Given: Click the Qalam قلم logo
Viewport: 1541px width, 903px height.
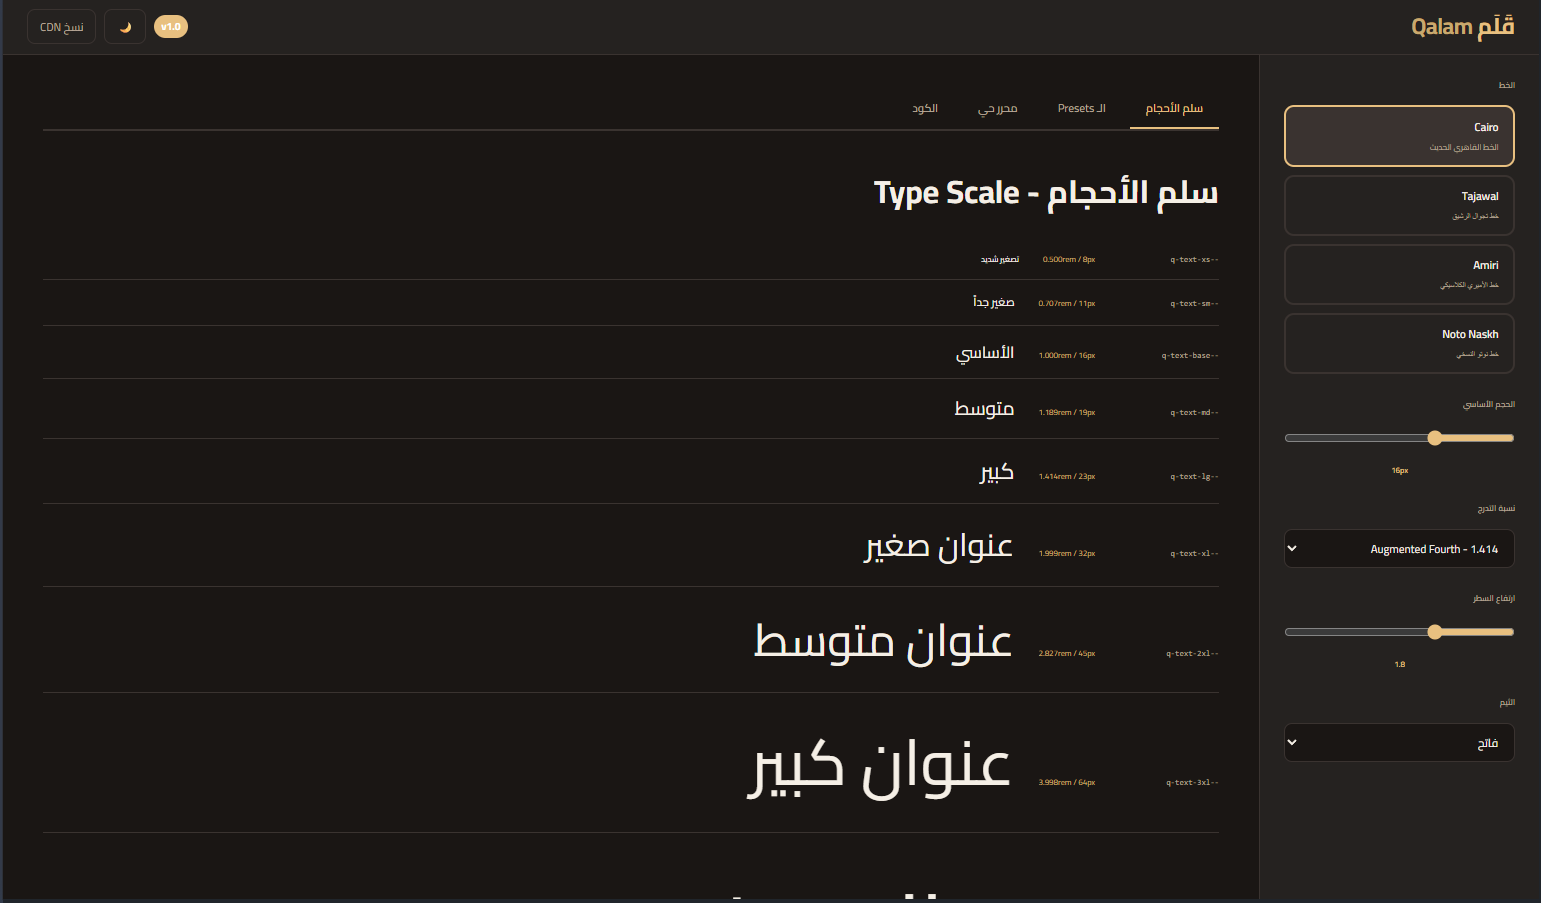Looking at the screenshot, I should (x=1462, y=27).
